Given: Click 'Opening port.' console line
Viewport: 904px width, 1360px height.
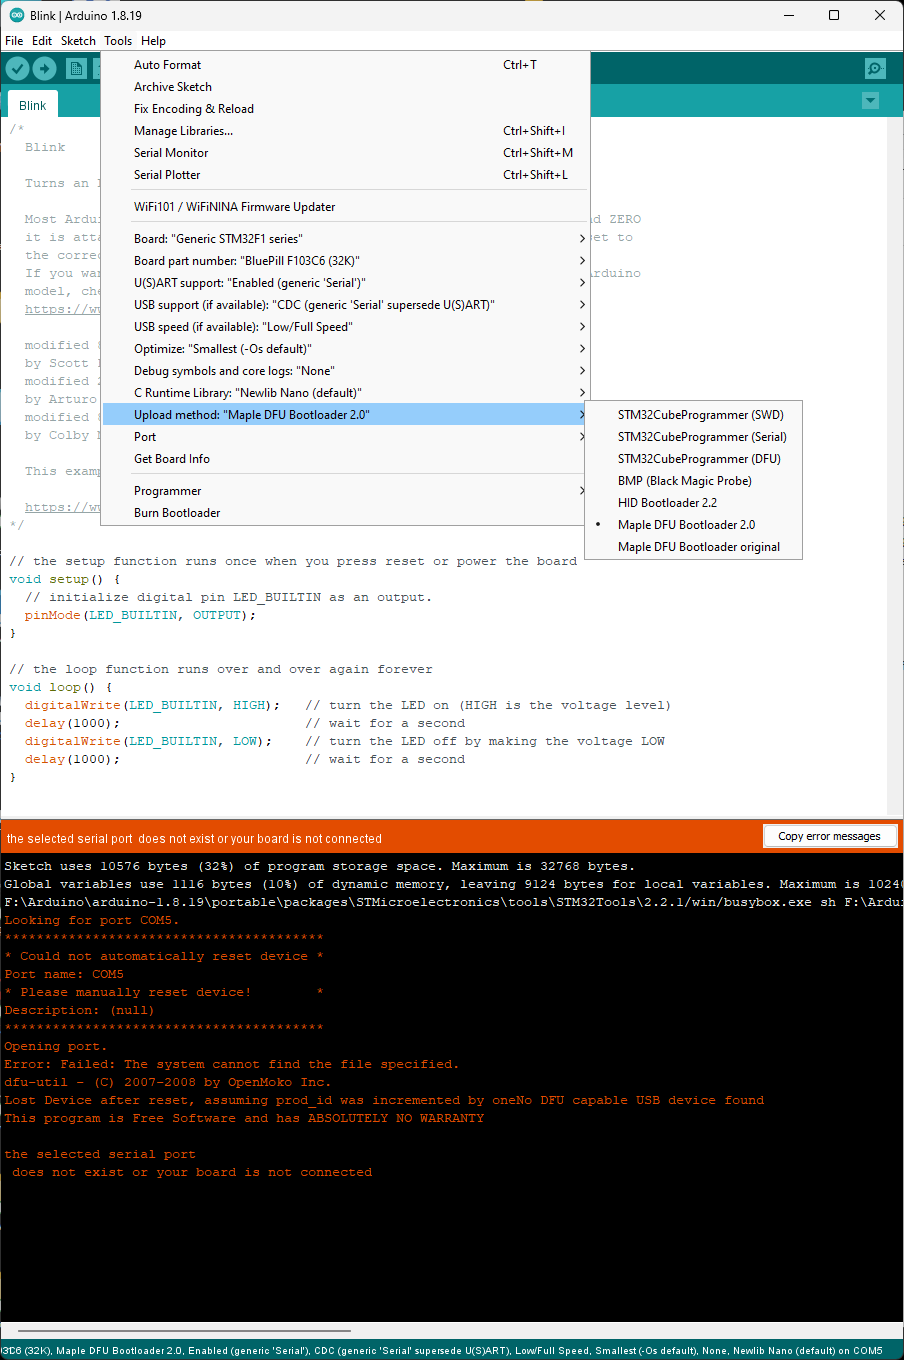Looking at the screenshot, I should click(55, 1047).
